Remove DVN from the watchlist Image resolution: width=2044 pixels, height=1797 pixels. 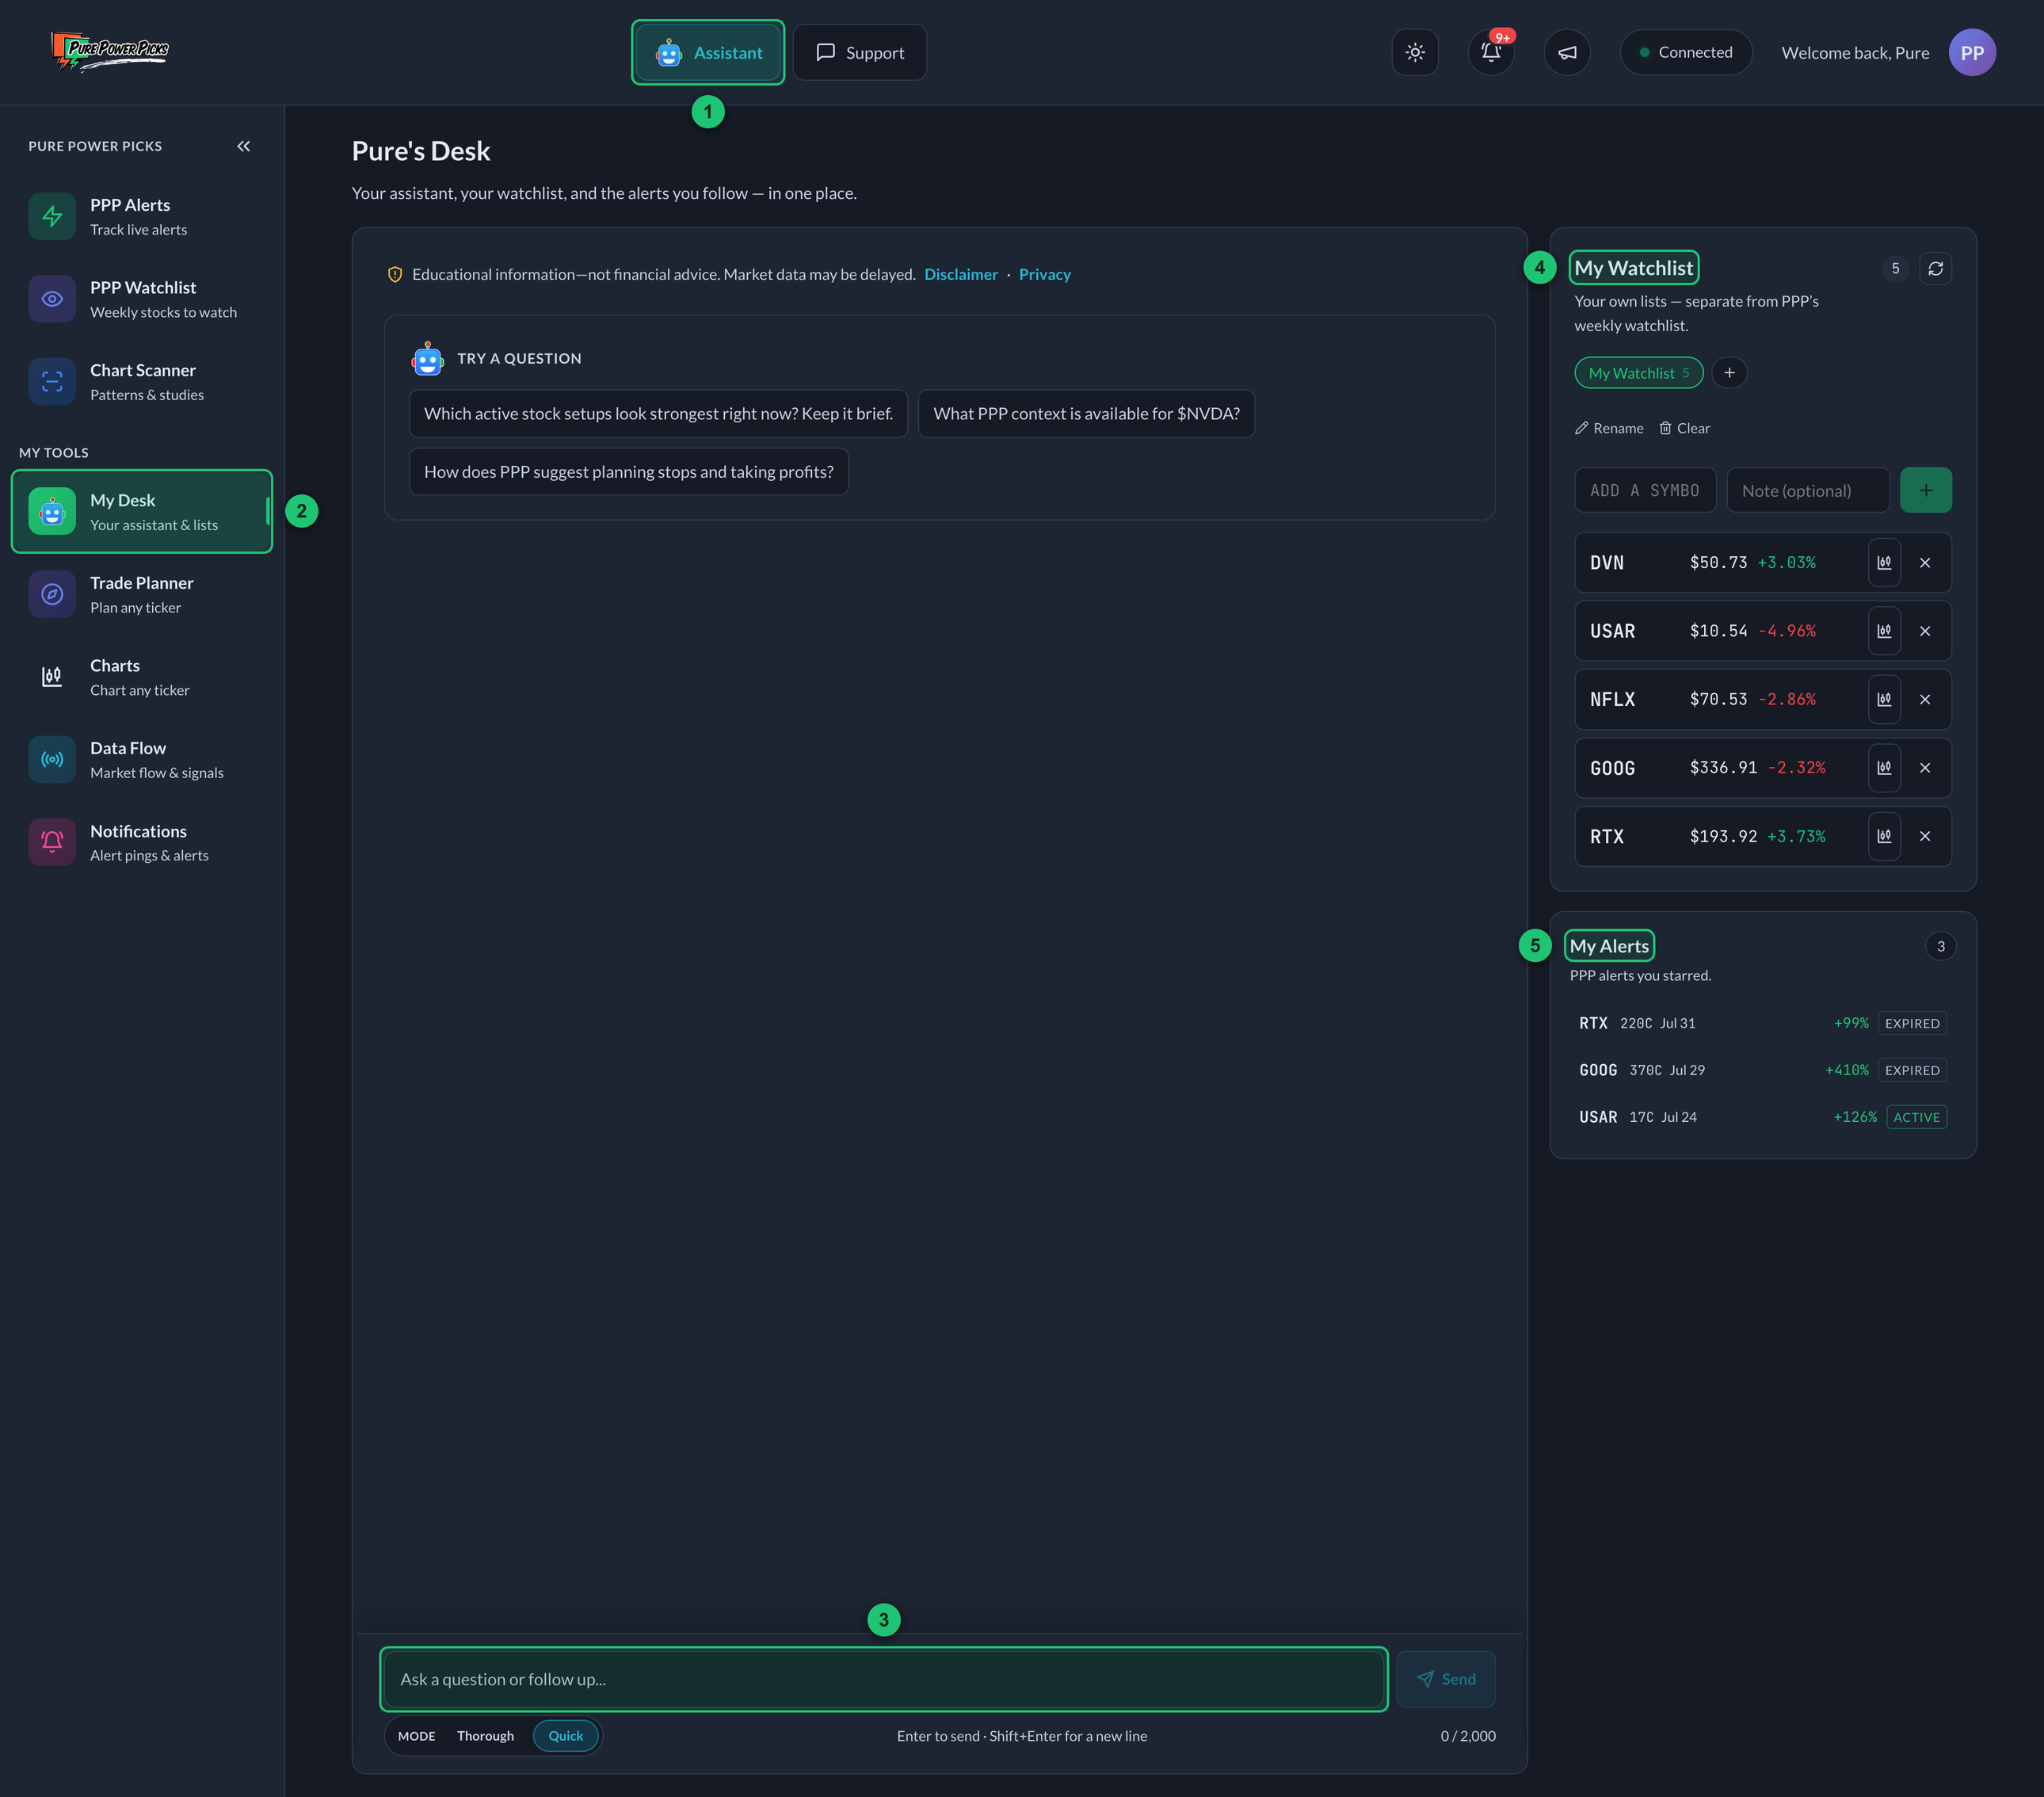[1924, 562]
